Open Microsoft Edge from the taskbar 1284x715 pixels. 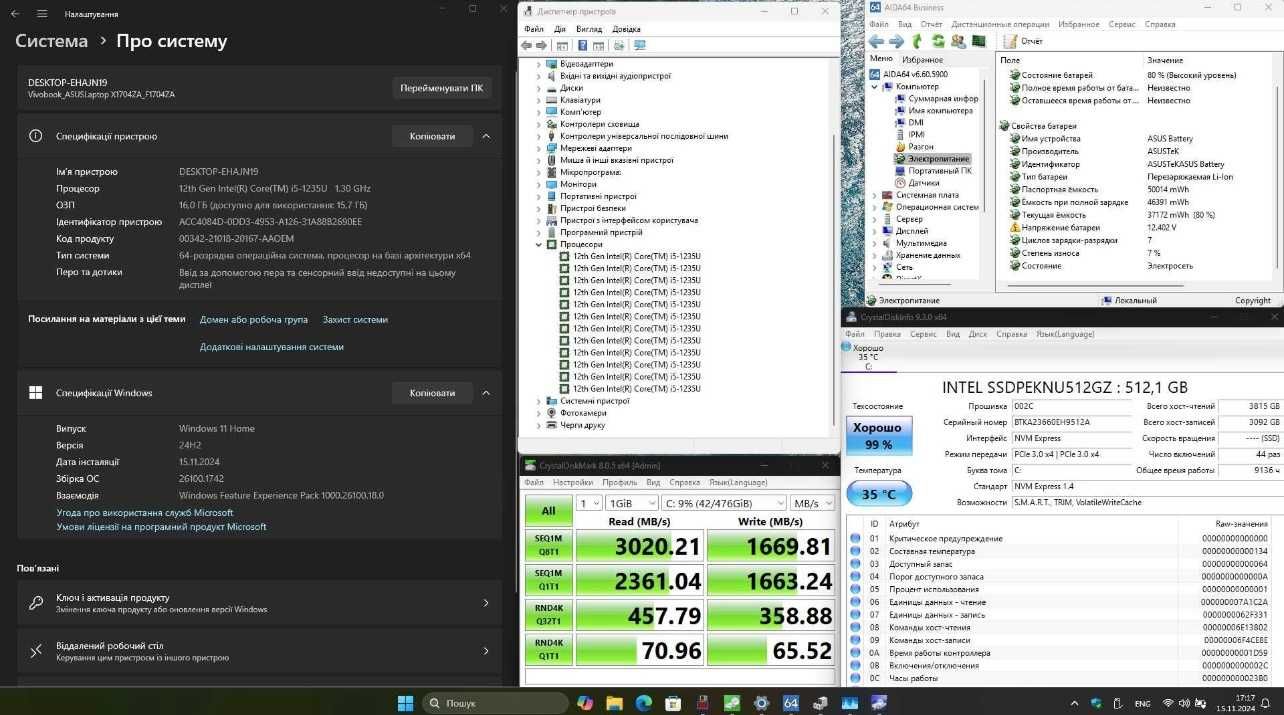click(x=644, y=703)
